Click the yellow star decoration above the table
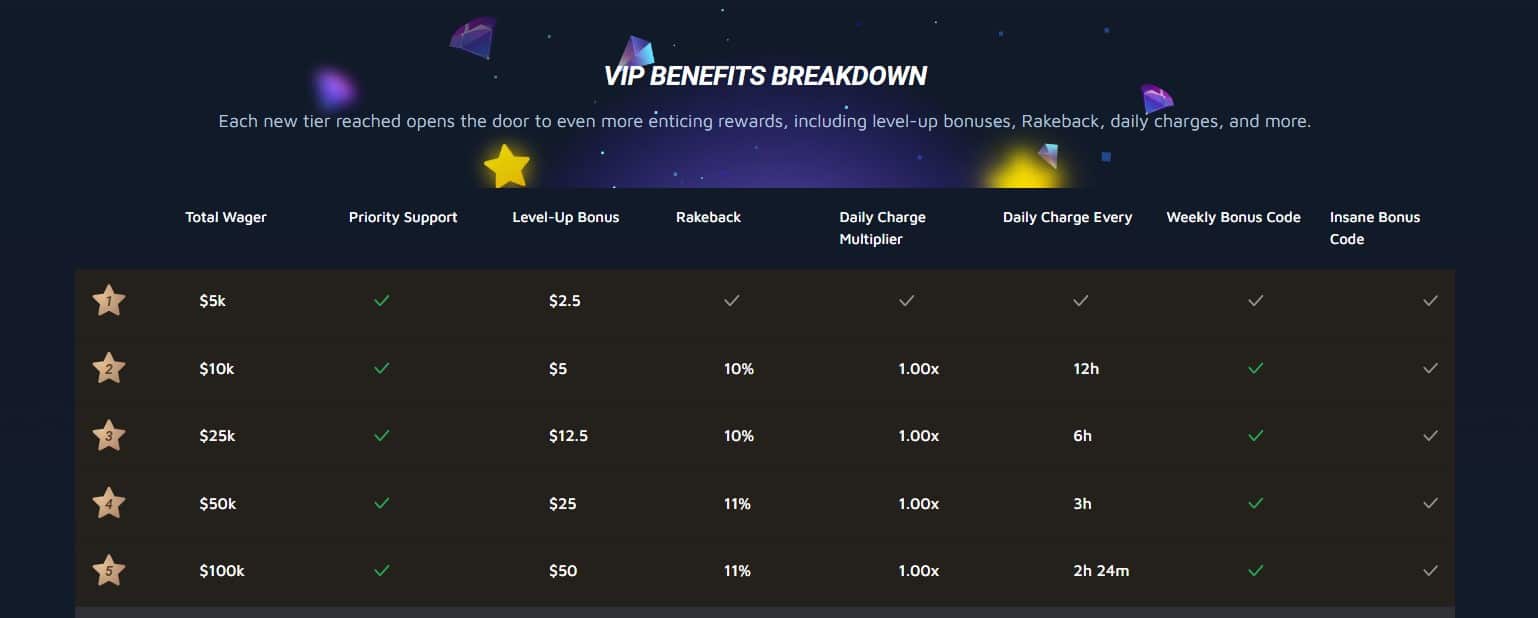The image size is (1538, 618). tap(507, 166)
